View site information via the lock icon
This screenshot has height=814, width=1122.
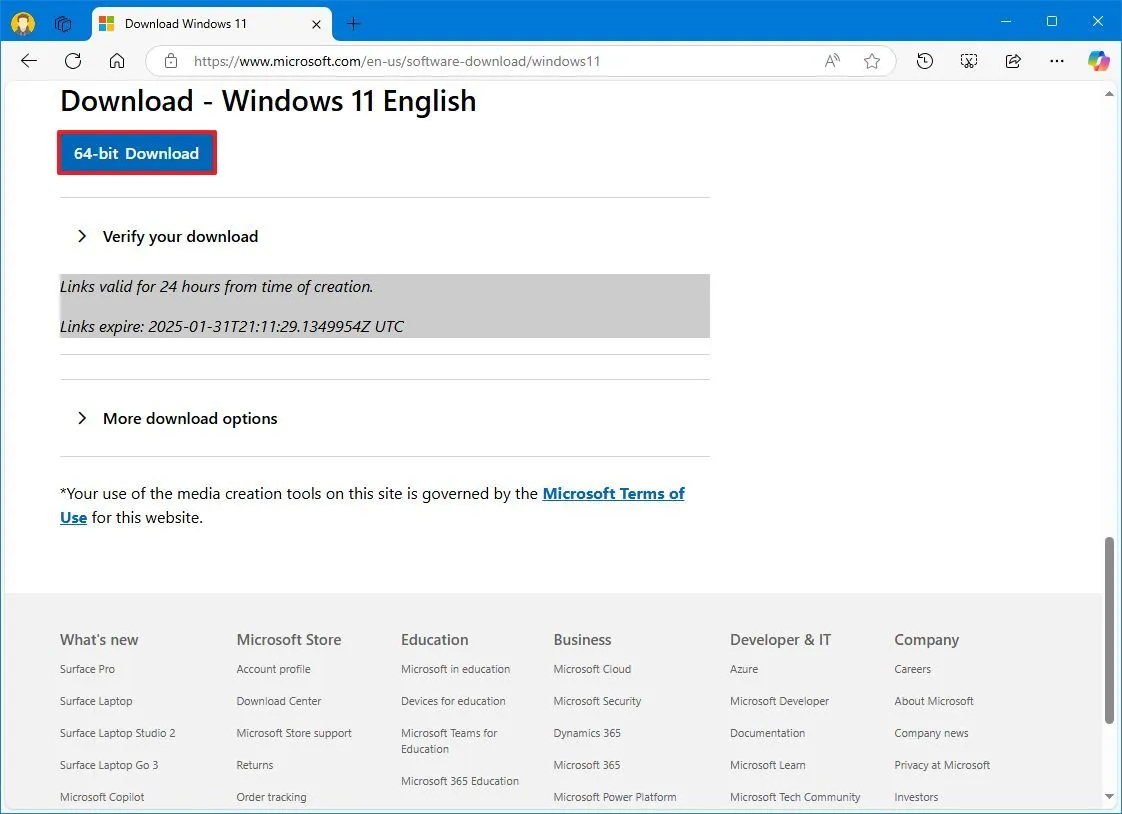tap(170, 61)
